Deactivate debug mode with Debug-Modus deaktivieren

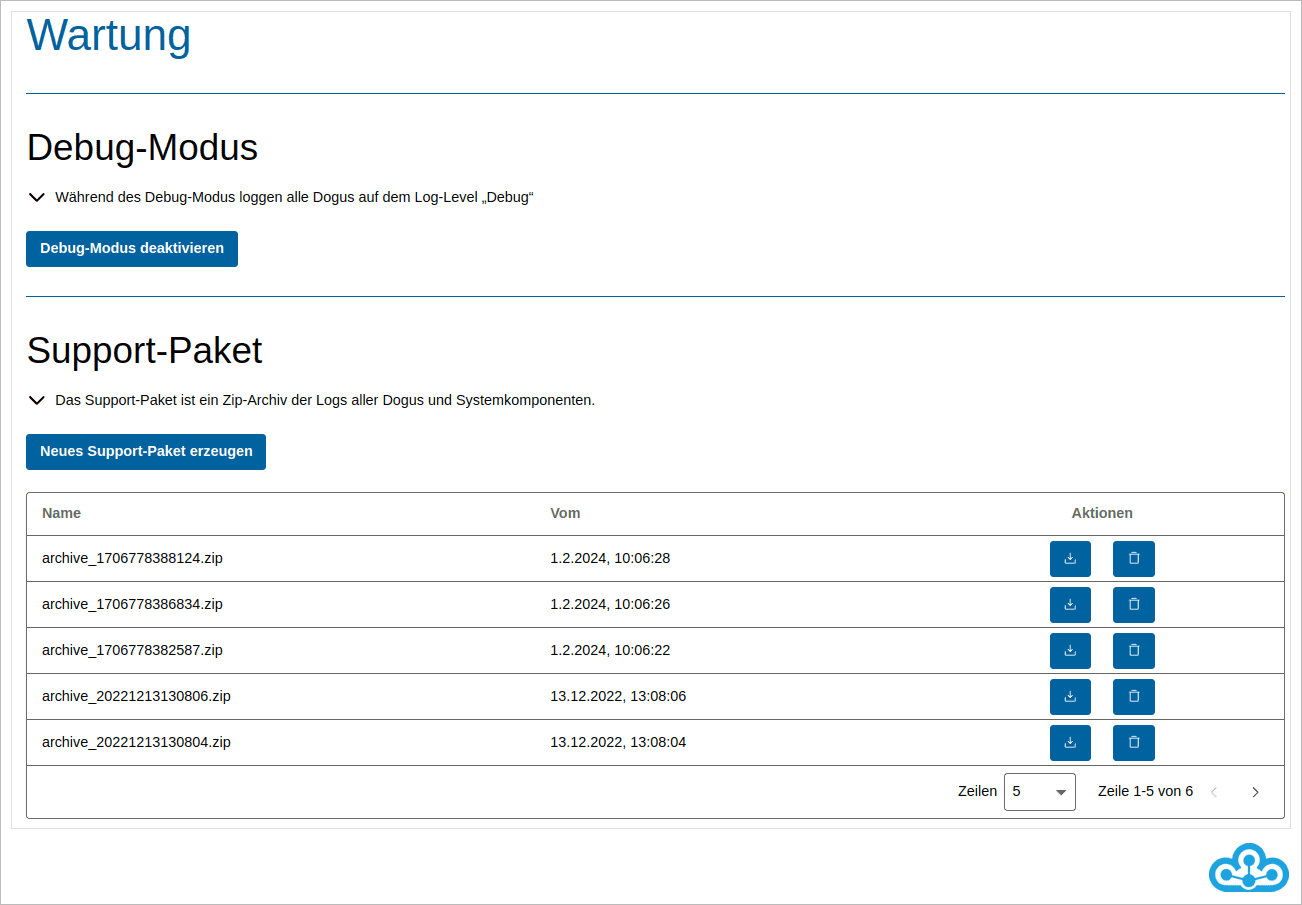click(x=132, y=249)
